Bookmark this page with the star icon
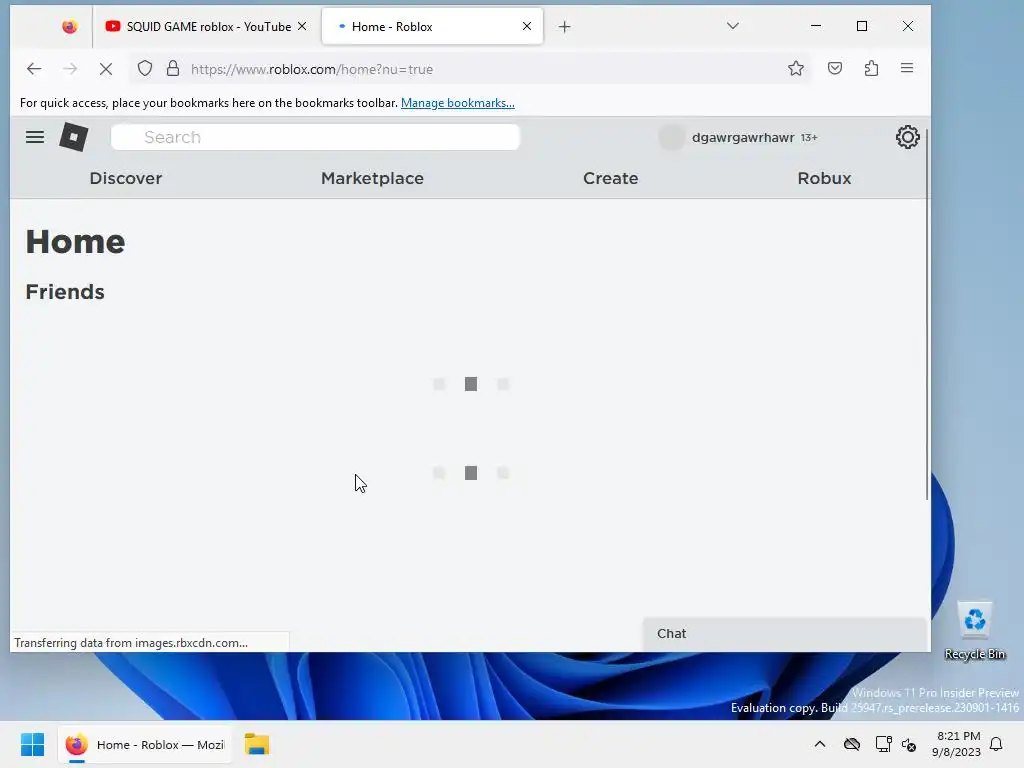 (795, 69)
